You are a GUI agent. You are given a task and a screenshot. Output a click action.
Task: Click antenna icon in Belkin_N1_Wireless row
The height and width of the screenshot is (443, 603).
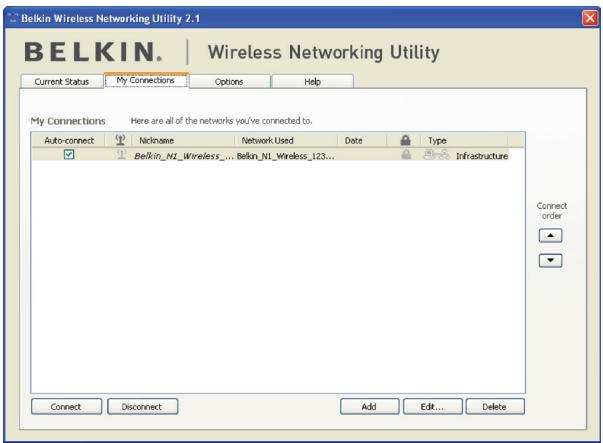pyautogui.click(x=122, y=155)
